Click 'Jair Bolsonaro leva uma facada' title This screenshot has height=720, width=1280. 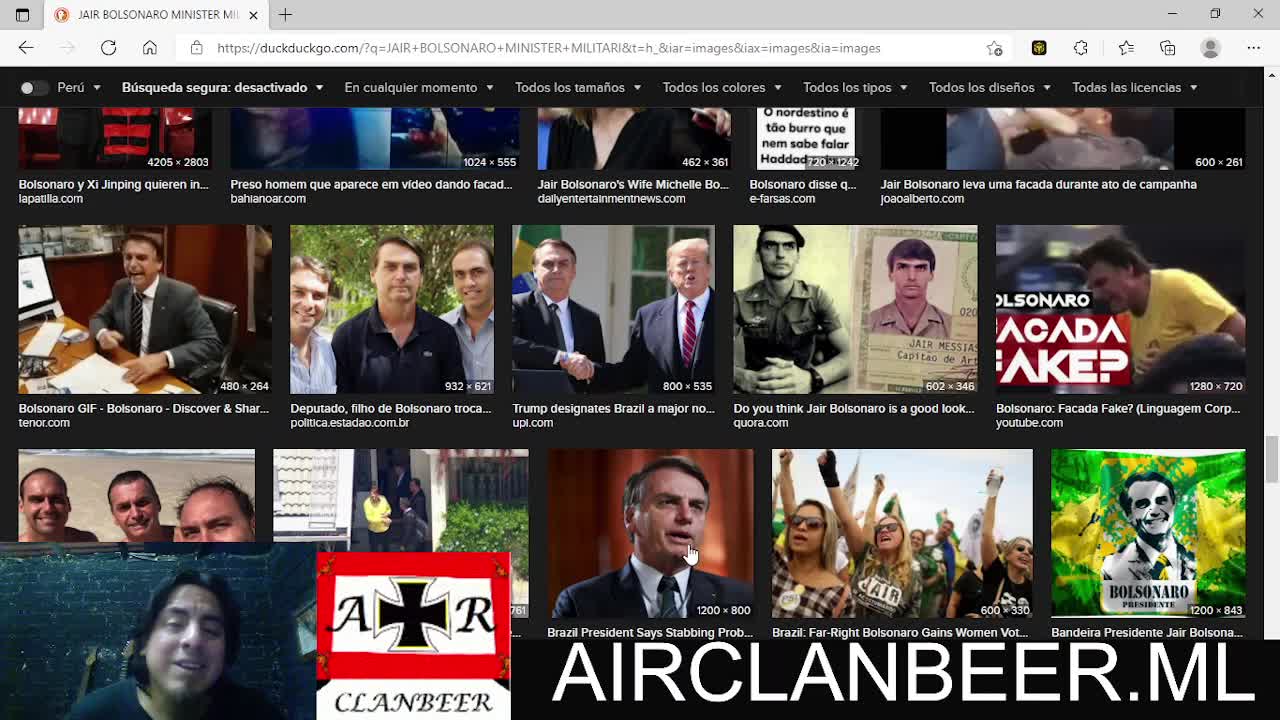coord(1038,184)
